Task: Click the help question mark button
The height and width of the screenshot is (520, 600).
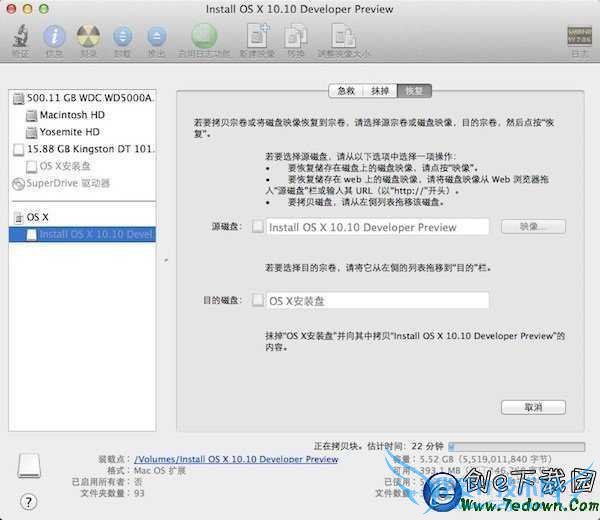Action: pos(28,502)
